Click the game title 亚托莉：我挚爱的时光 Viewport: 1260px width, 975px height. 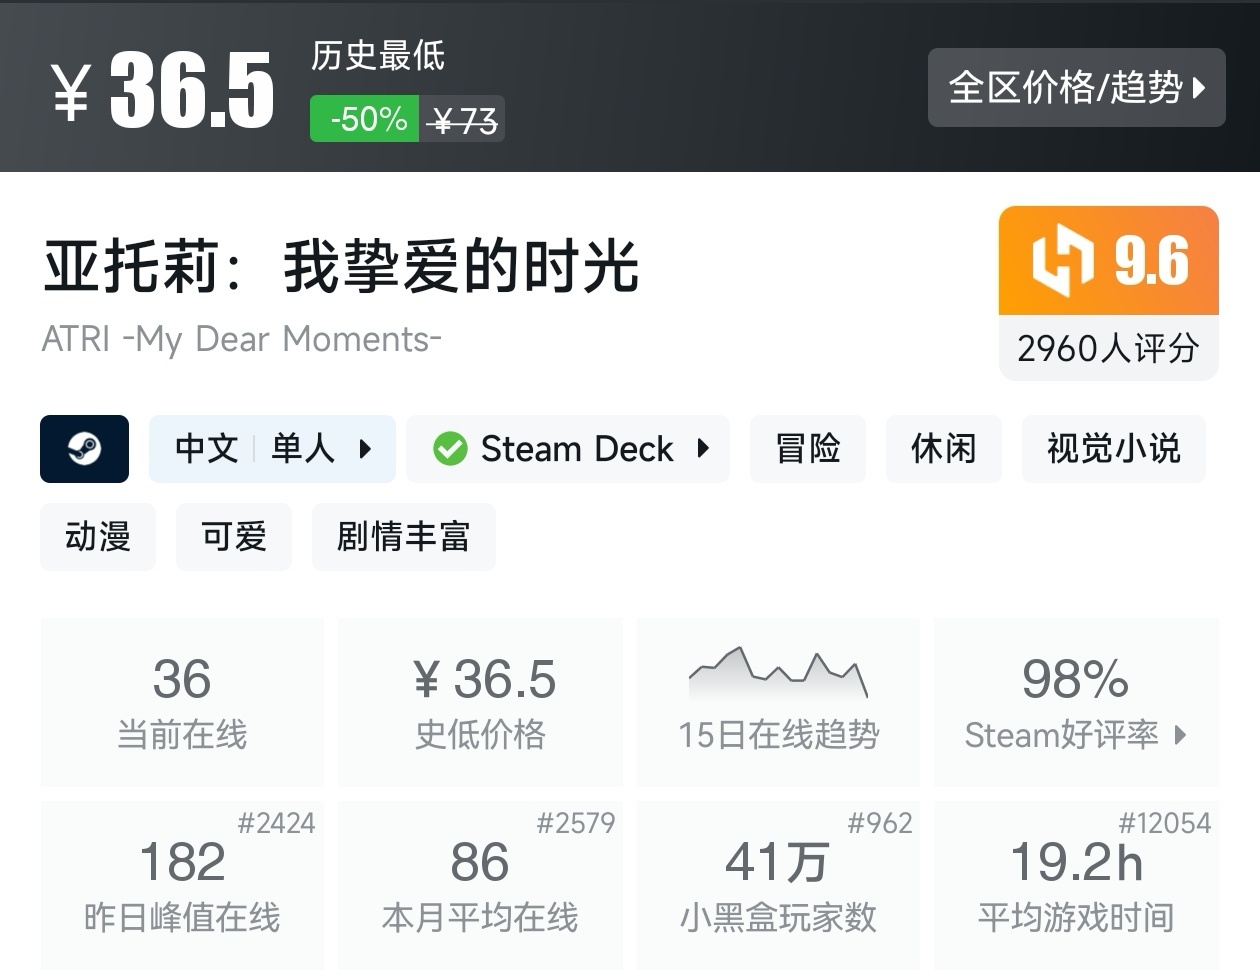[341, 266]
